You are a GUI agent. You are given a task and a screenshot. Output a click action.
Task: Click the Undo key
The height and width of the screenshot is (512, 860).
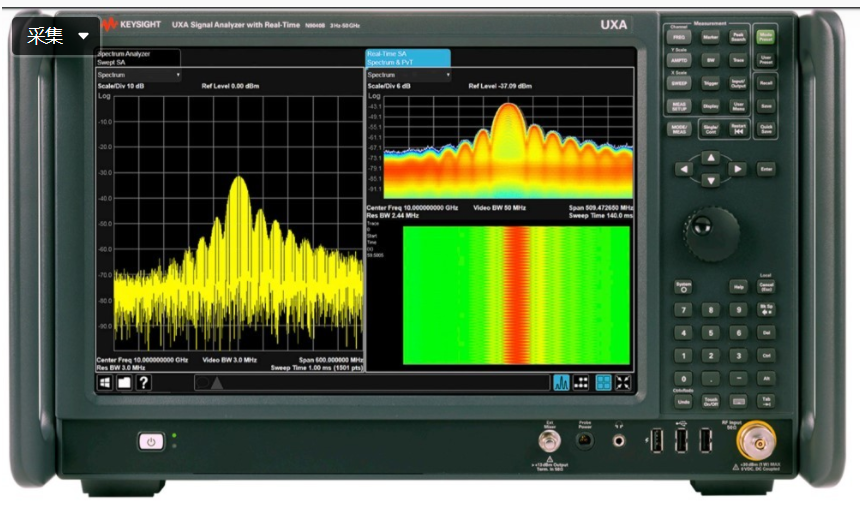683,402
